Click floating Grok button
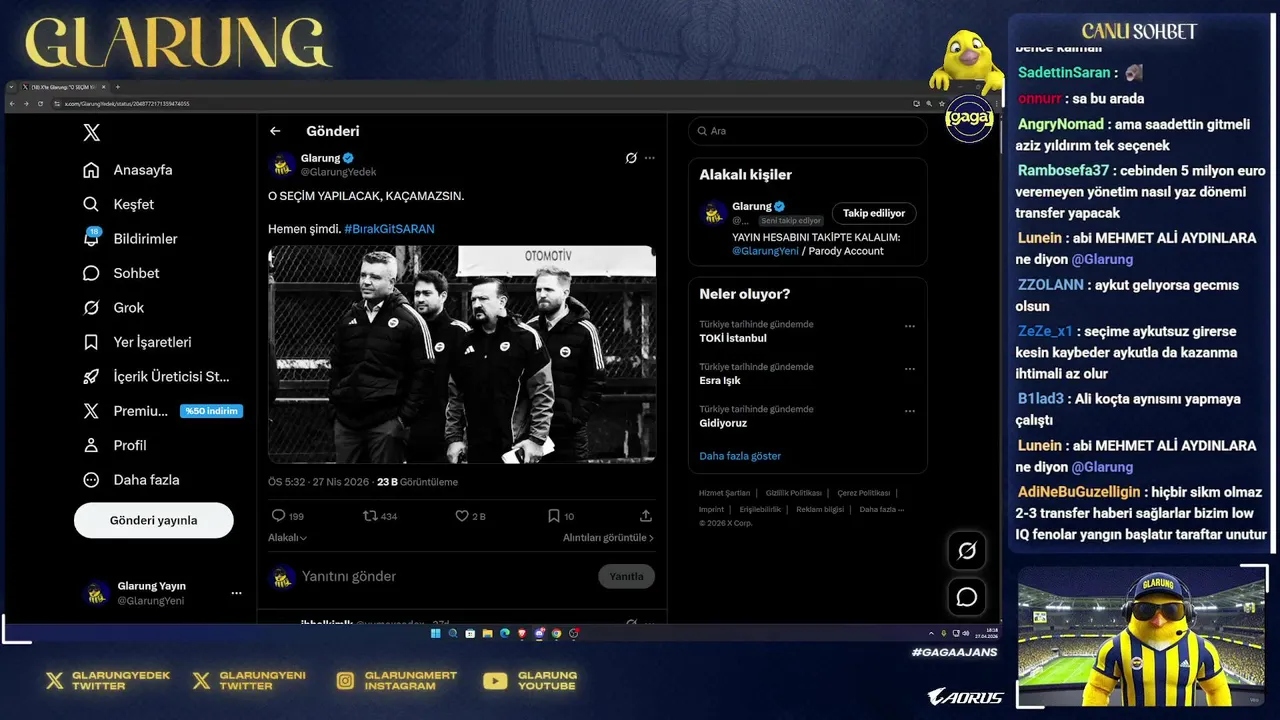The height and width of the screenshot is (720, 1280). point(967,551)
